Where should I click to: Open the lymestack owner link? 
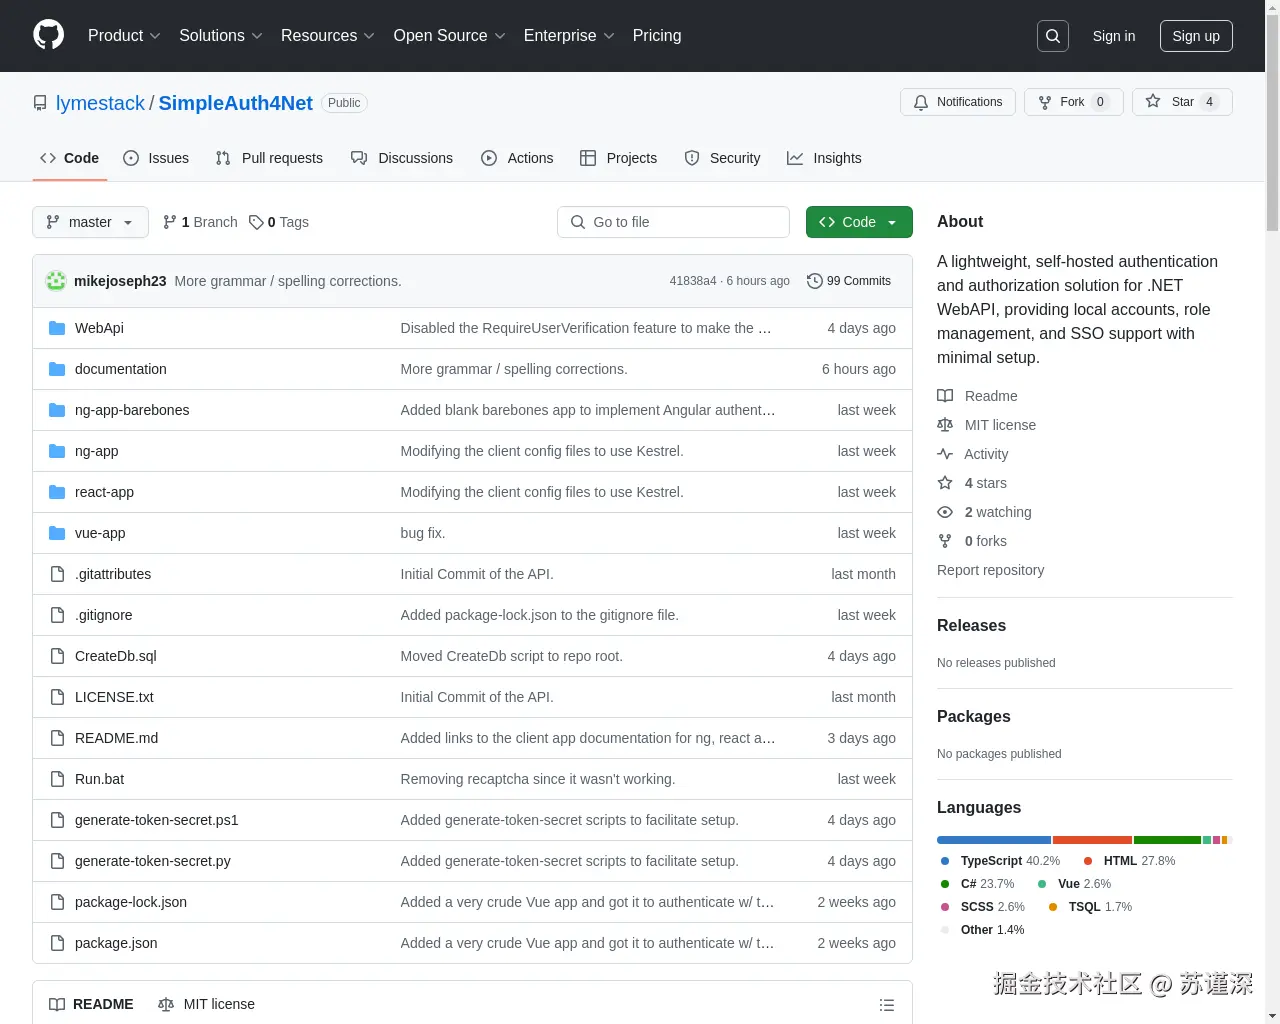coord(100,103)
